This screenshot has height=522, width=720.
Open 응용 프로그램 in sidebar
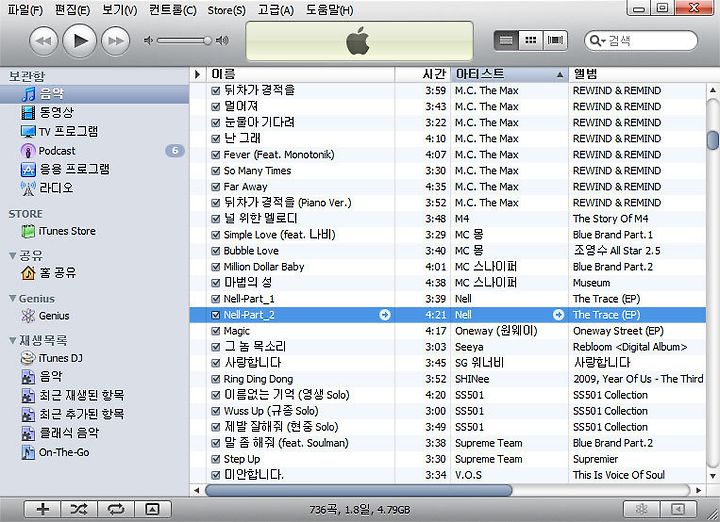[94, 169]
